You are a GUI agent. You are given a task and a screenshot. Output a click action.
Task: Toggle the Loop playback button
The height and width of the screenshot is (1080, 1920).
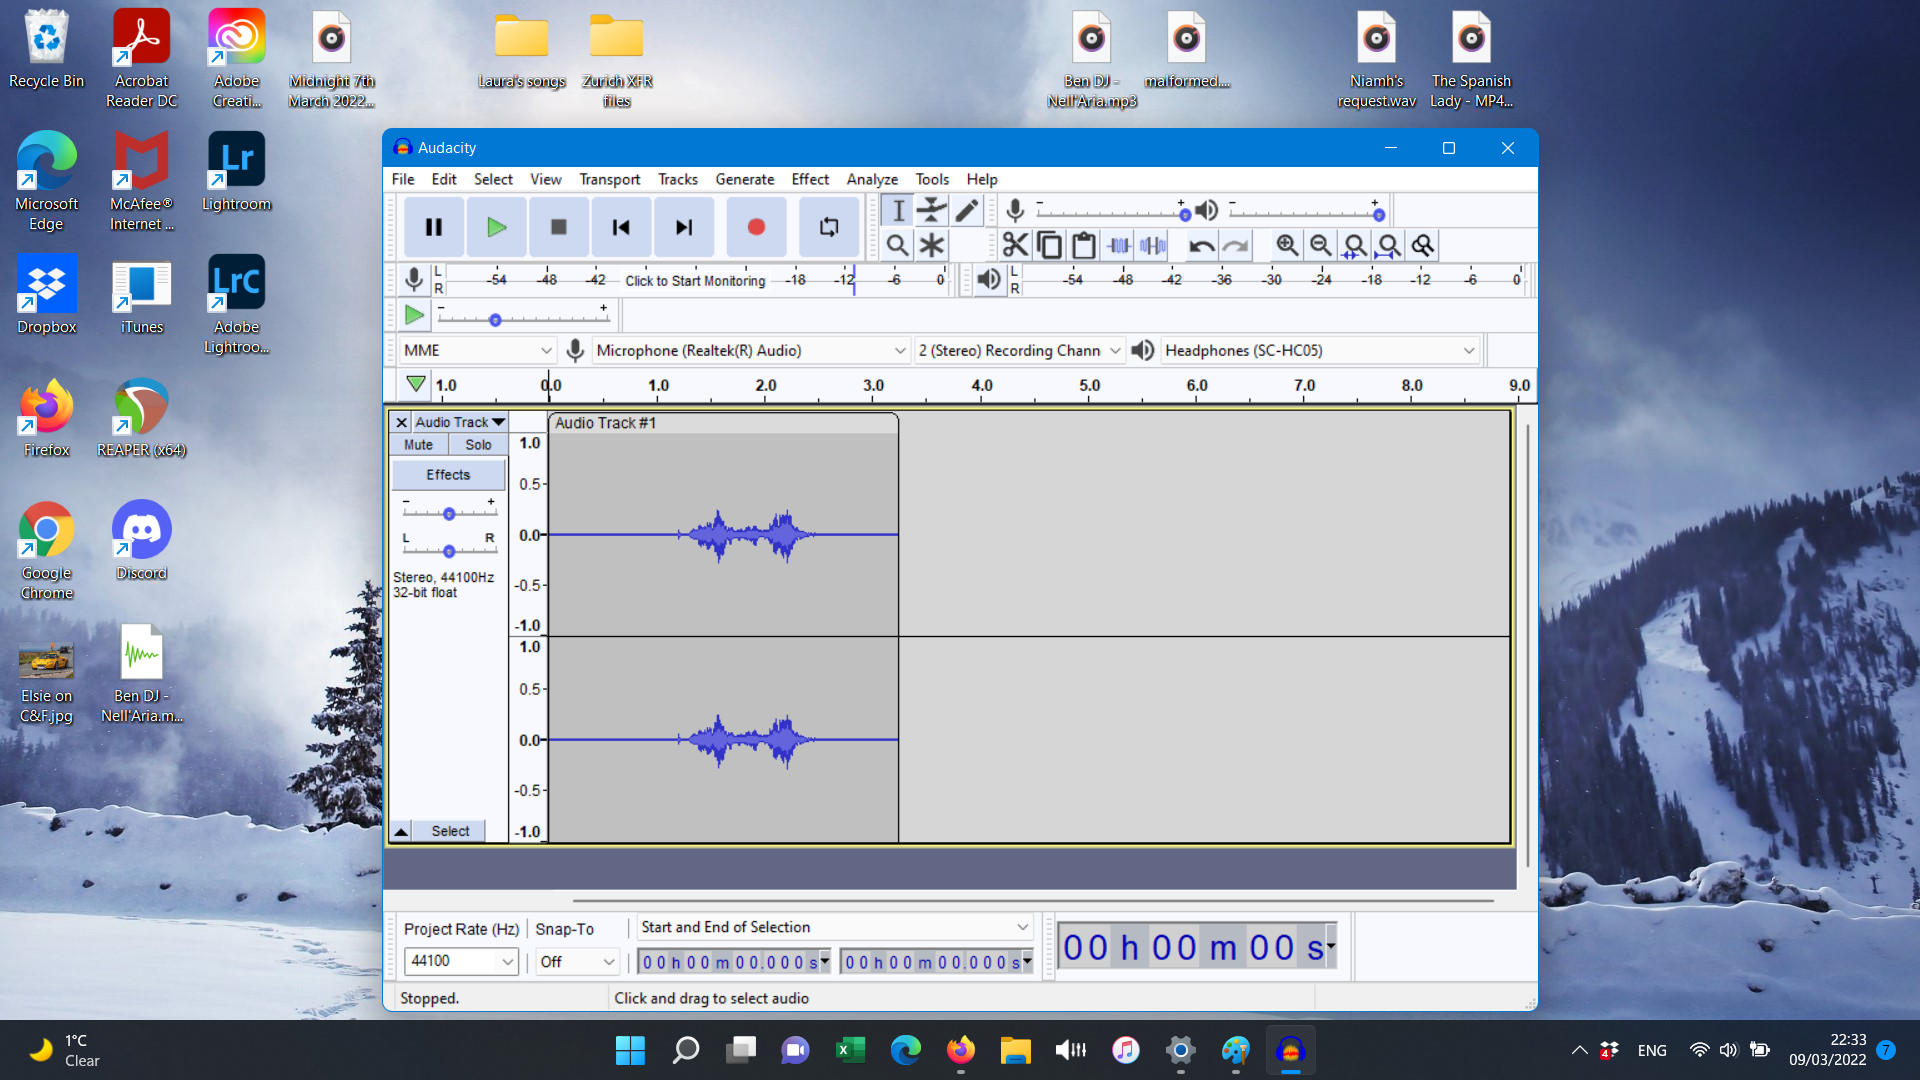(829, 227)
